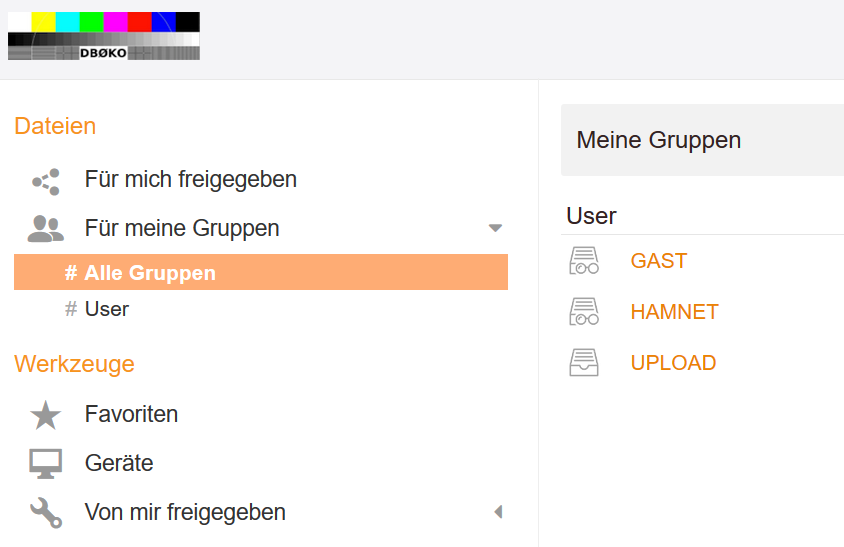Screen dimensions: 844x547
Task: Select the User group entry in sidebar
Action: [106, 309]
